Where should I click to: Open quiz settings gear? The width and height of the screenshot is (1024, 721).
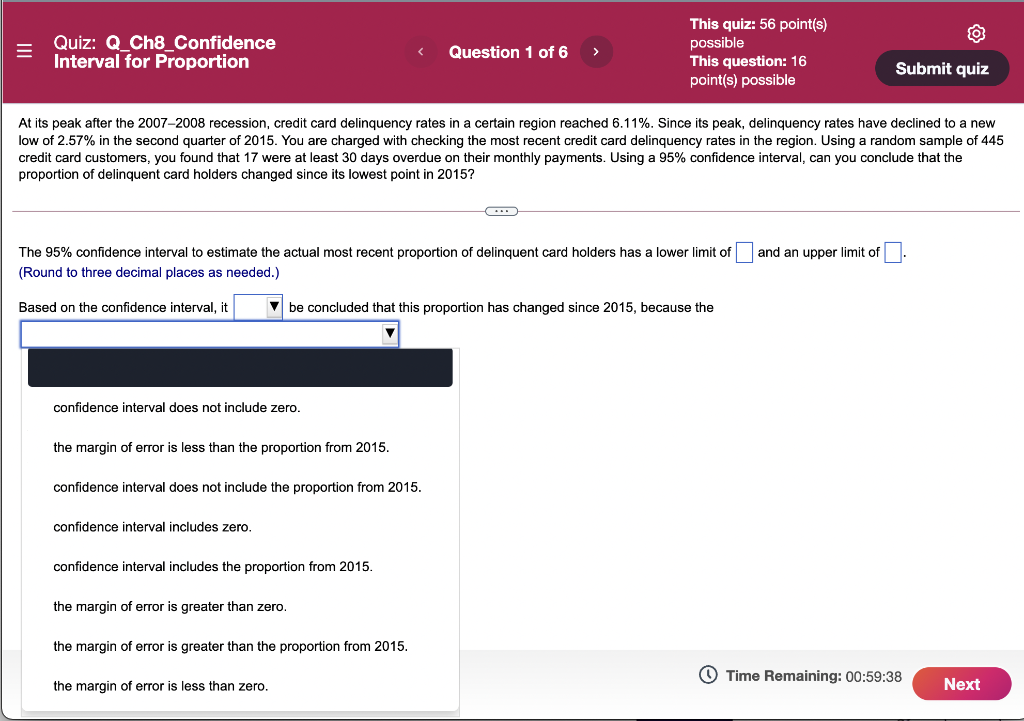click(976, 33)
